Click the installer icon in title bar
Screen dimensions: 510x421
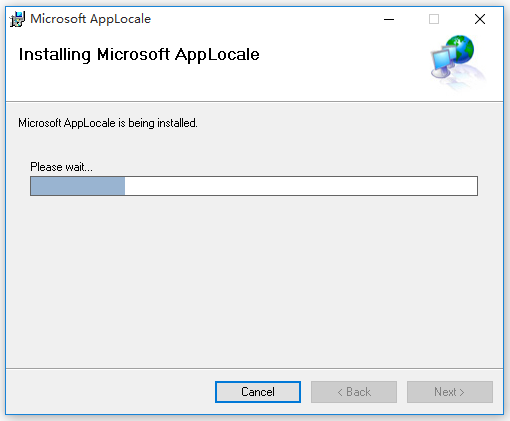(x=17, y=19)
